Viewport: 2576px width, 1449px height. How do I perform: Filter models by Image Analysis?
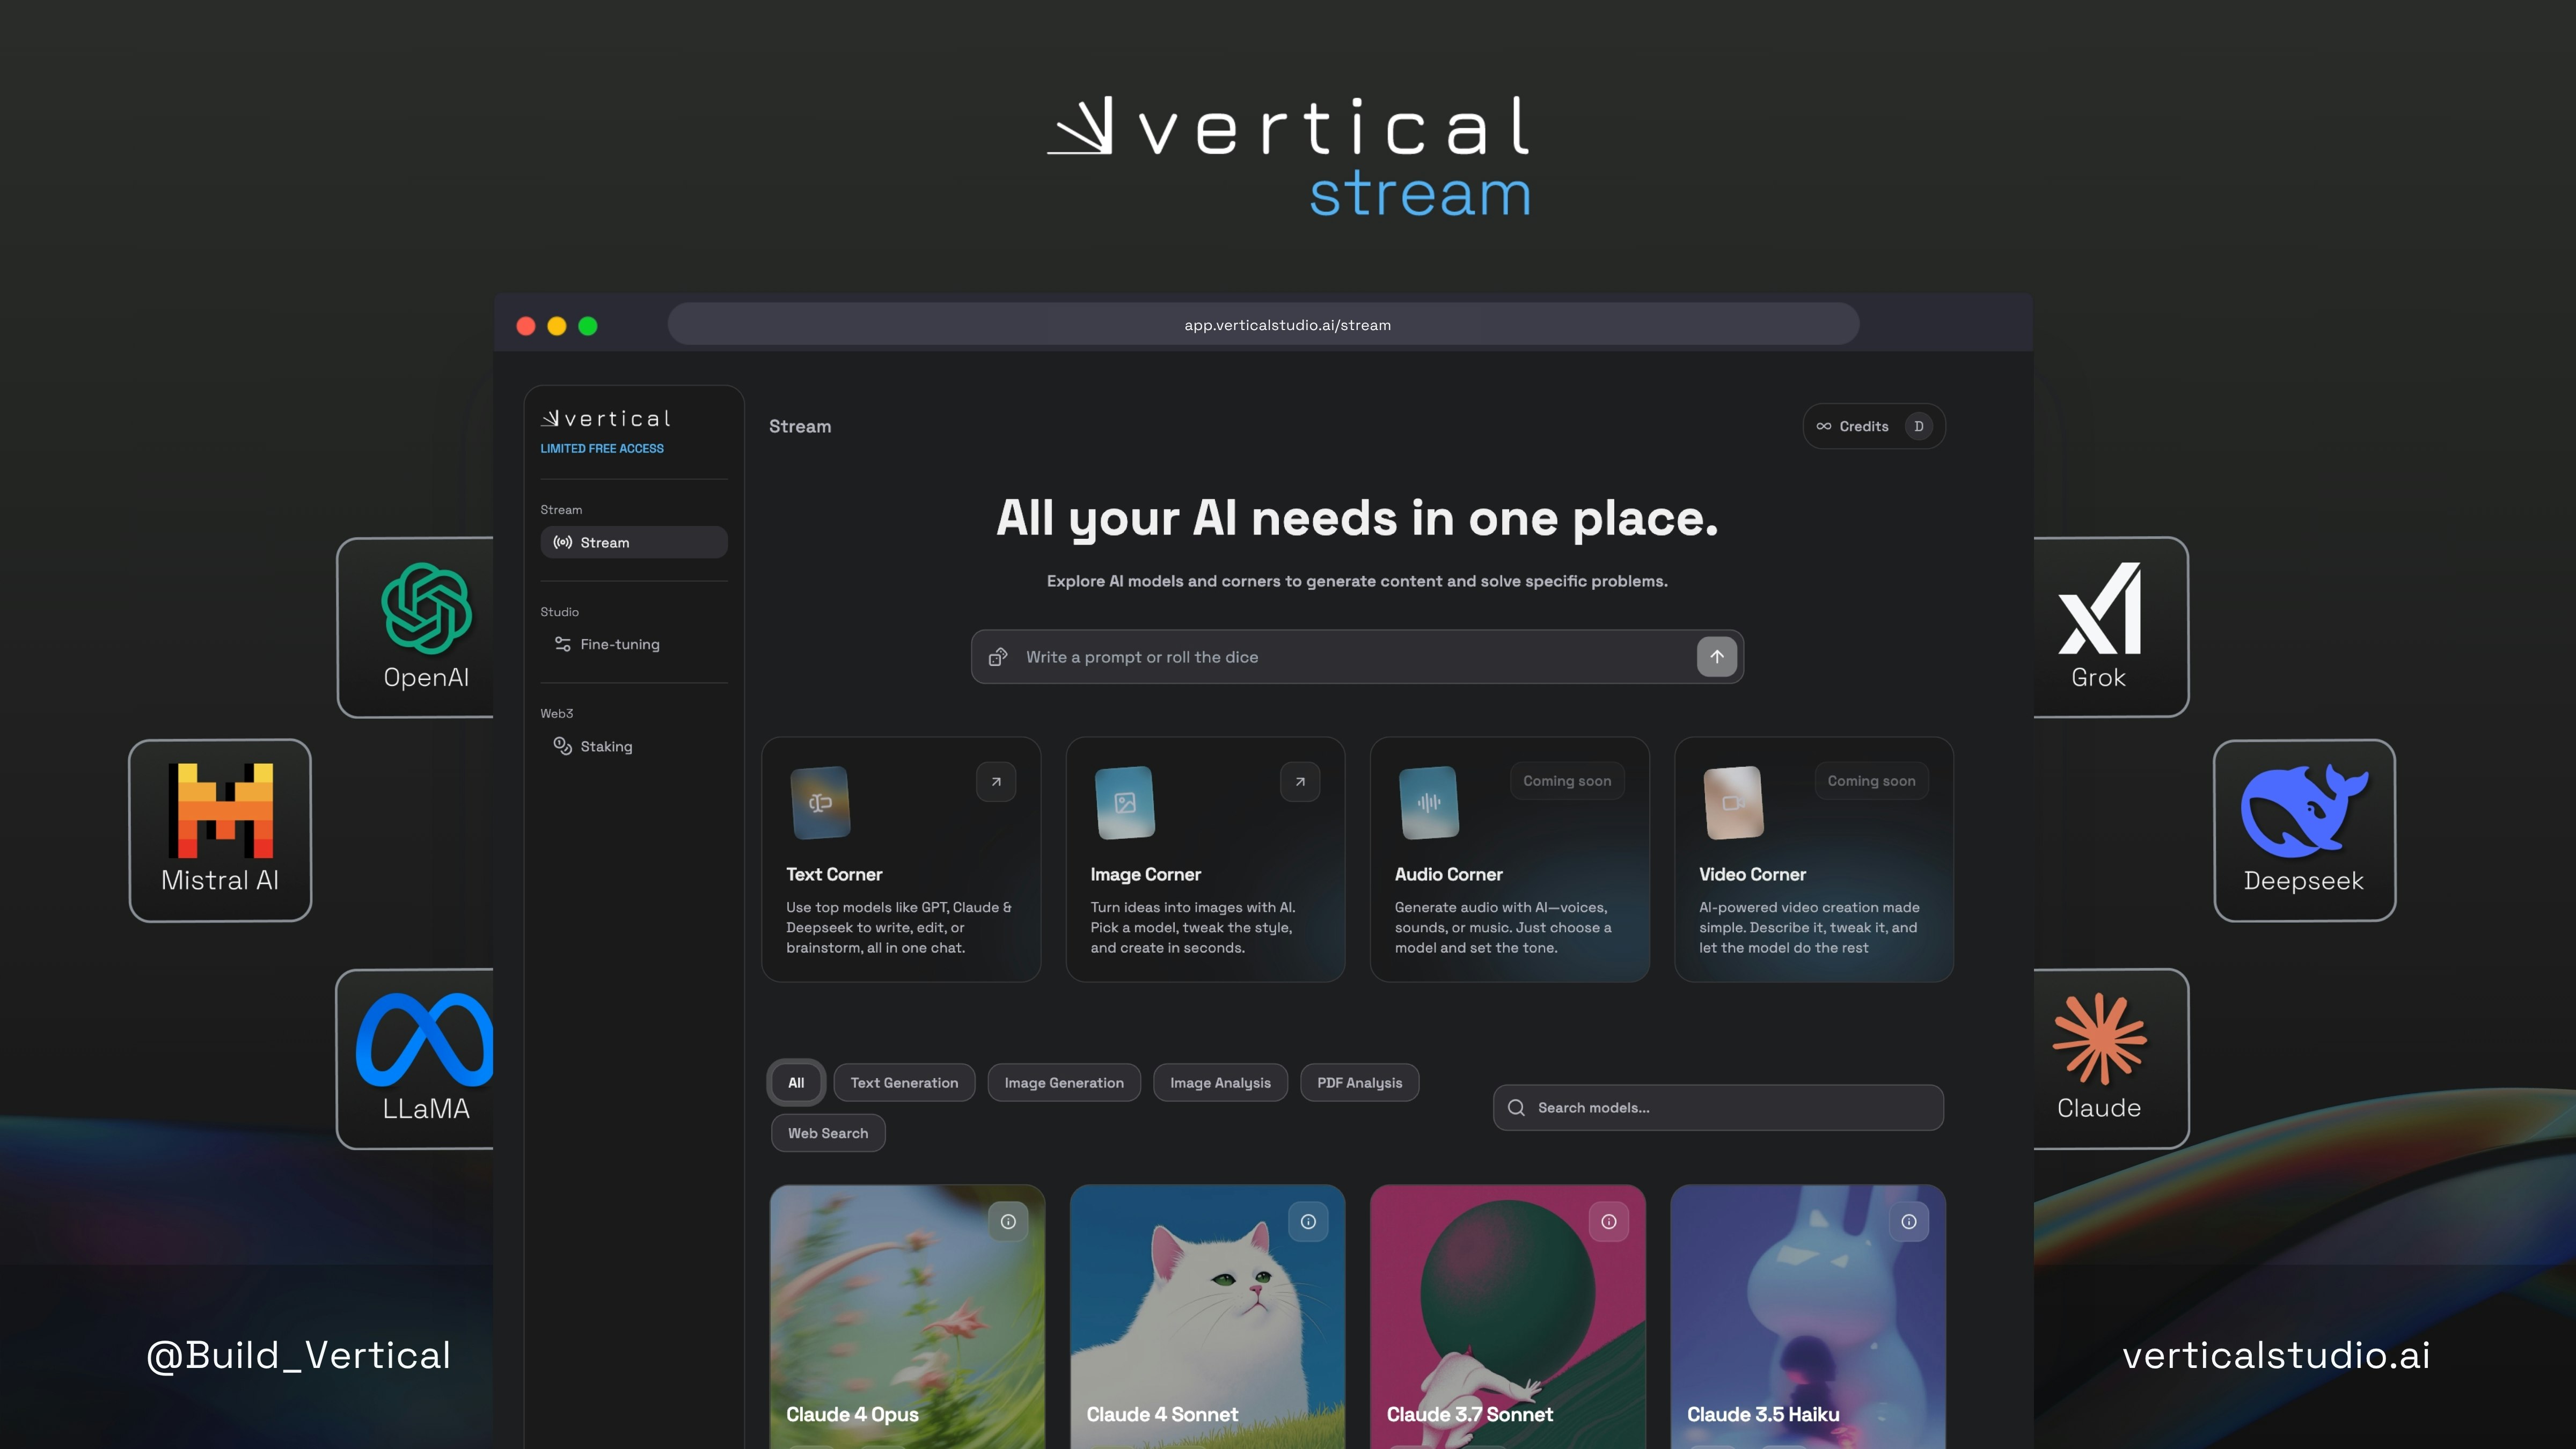[x=1220, y=1082]
